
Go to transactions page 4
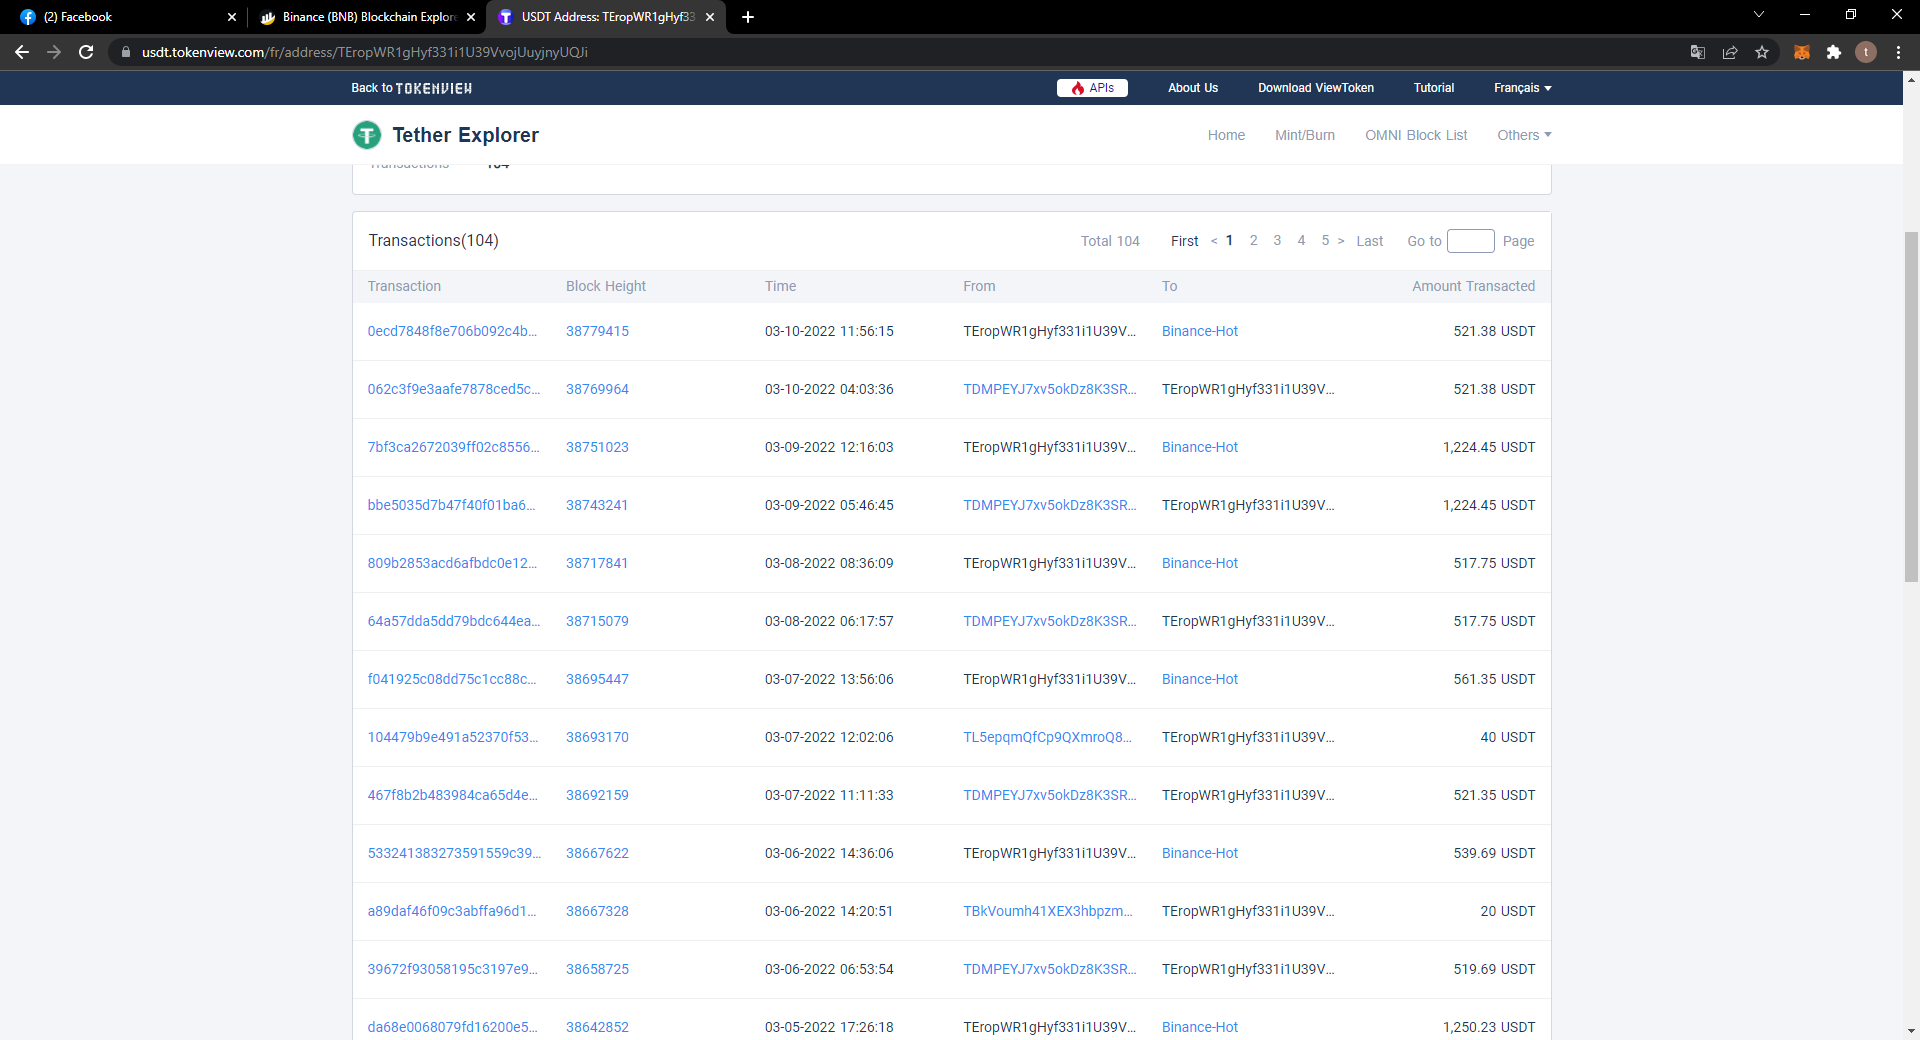click(1301, 240)
